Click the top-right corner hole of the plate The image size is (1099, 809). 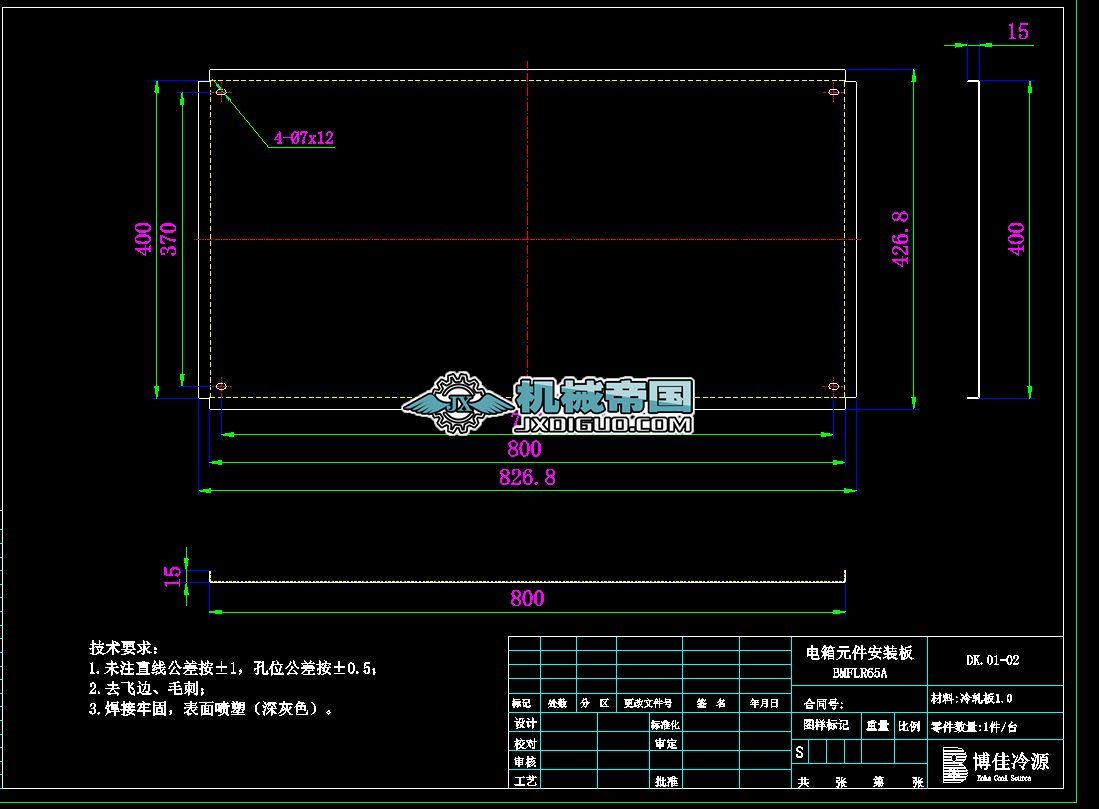[833, 90]
